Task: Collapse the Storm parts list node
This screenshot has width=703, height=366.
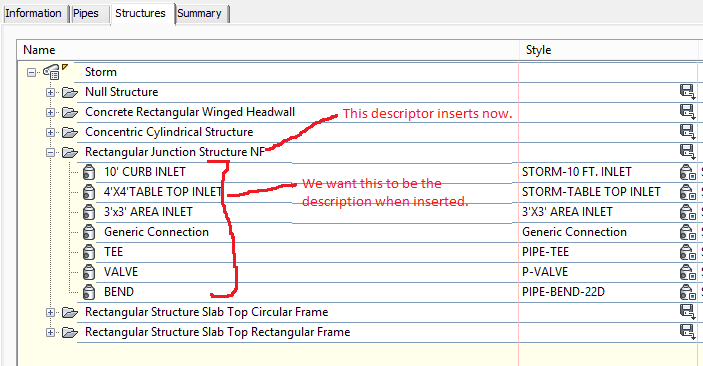Action: click(31, 72)
